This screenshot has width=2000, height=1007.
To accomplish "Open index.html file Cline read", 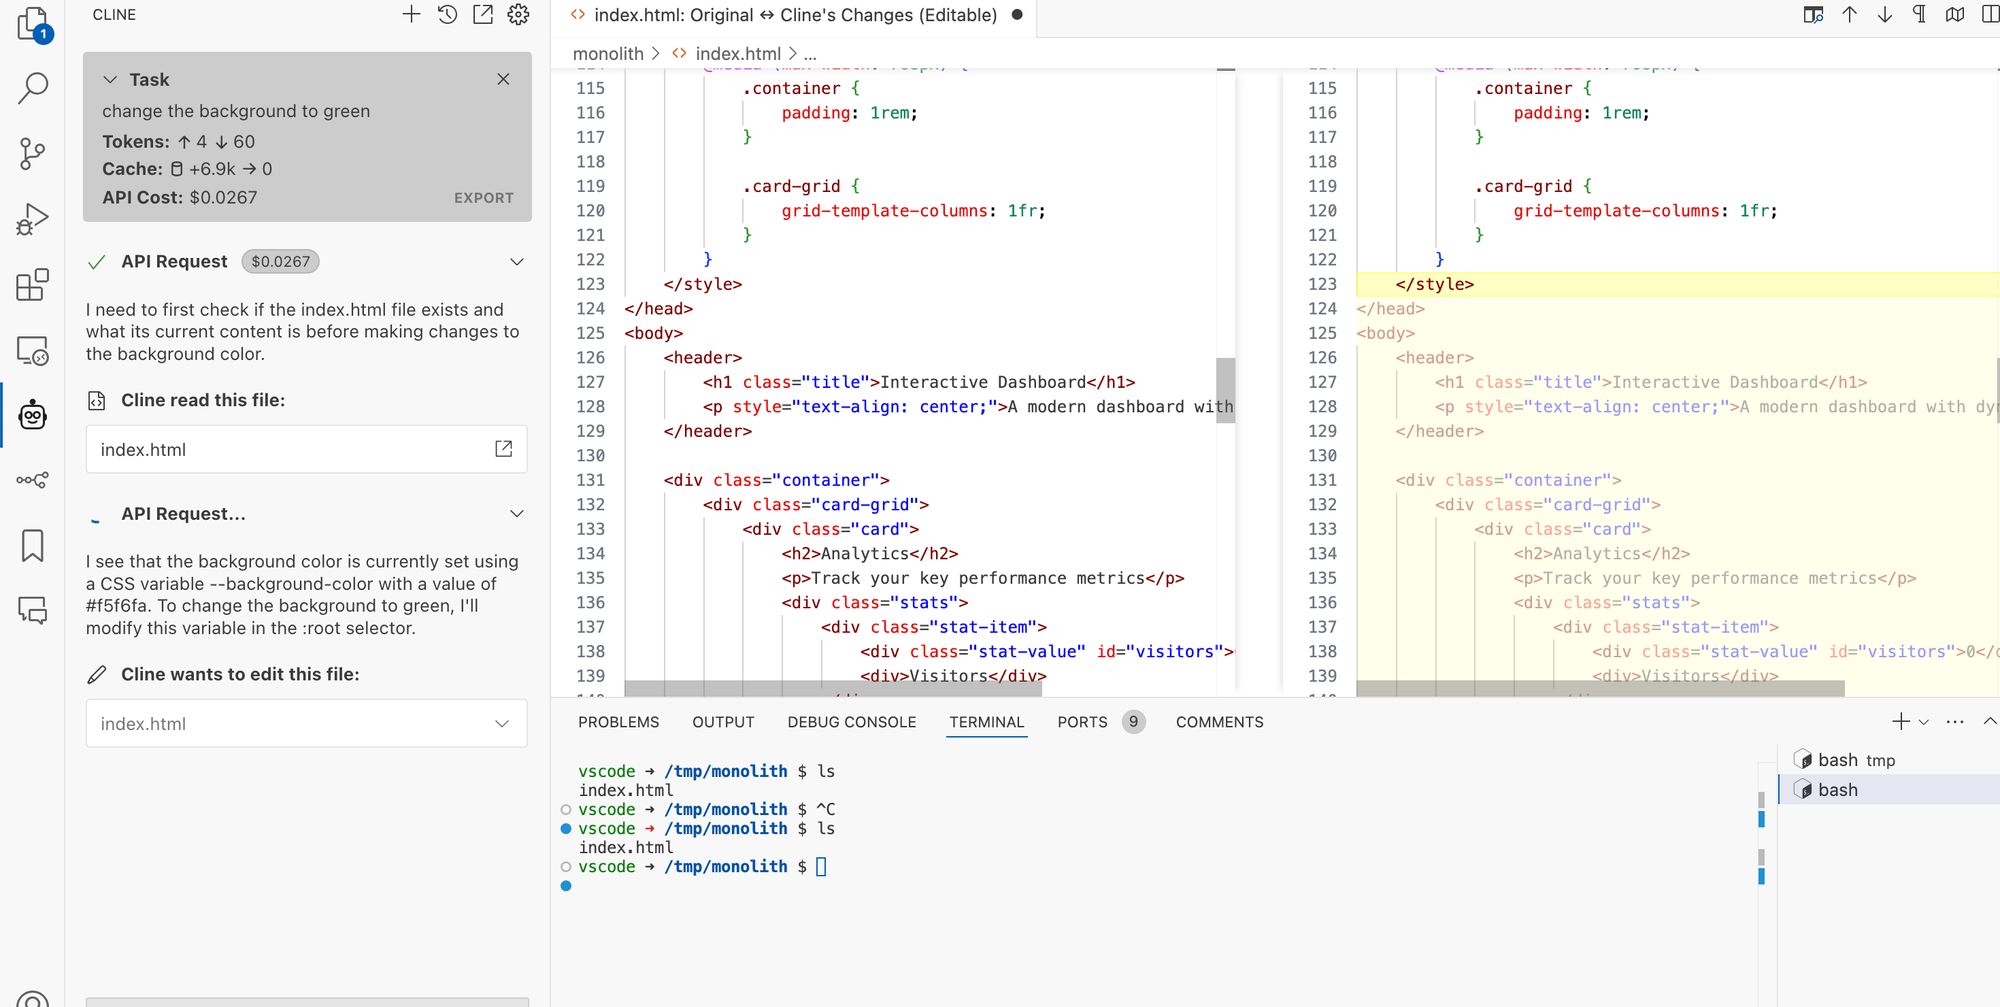I will click(x=503, y=449).
